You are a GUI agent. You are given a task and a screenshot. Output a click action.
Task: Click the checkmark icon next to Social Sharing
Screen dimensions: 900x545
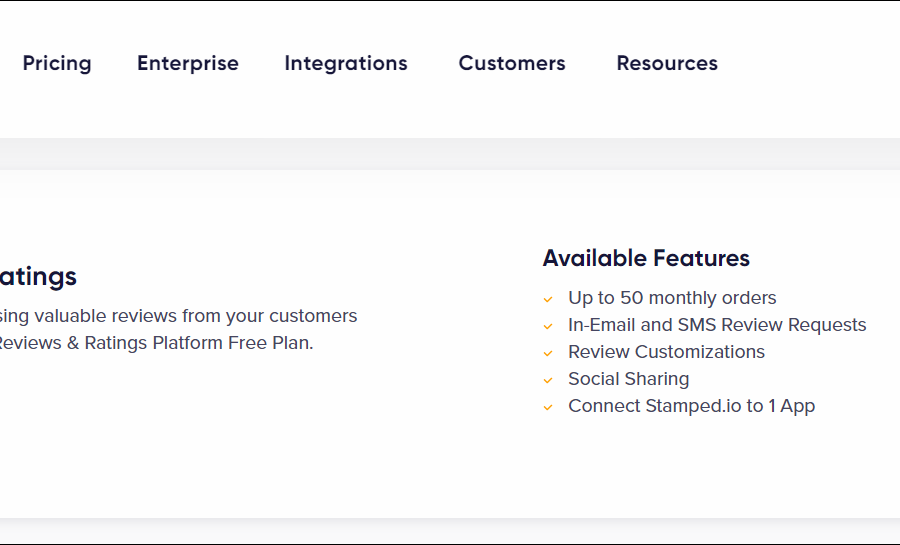click(548, 380)
